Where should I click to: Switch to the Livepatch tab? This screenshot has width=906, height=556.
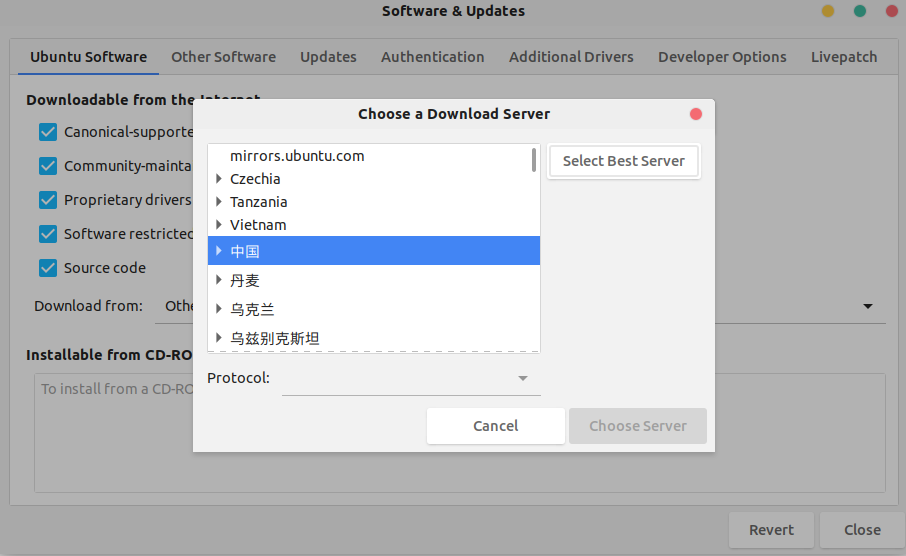point(844,57)
